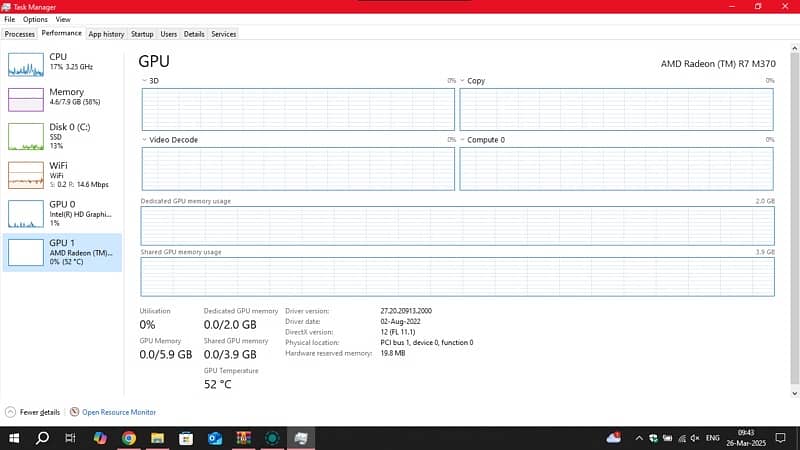Click the 0.0/5.9 GB GPU Memory value

(165, 354)
